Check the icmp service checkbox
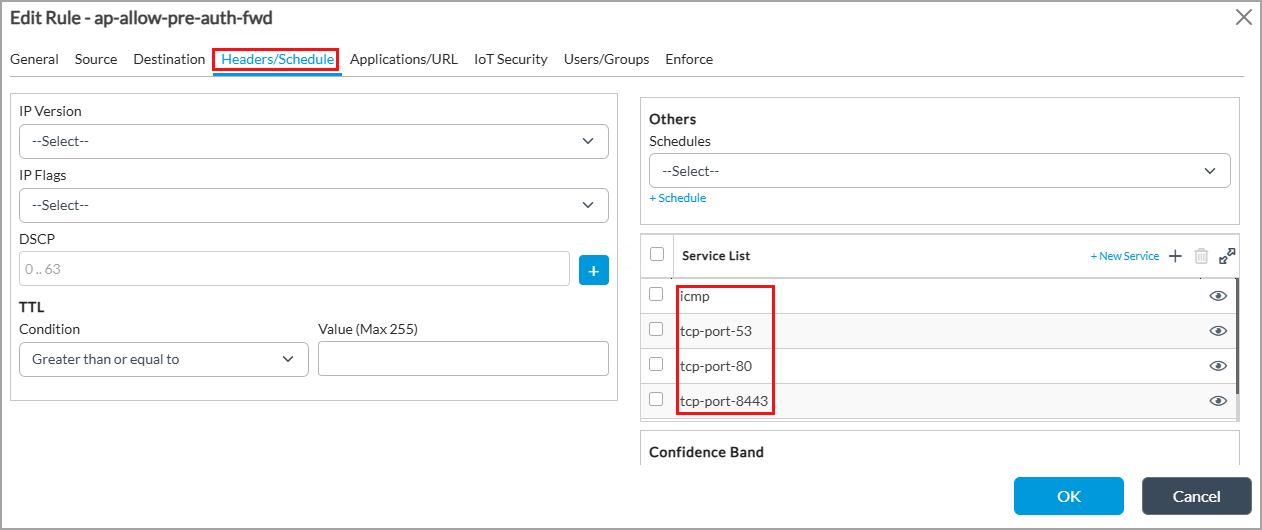Viewport: 1262px width, 530px height. (x=656, y=294)
